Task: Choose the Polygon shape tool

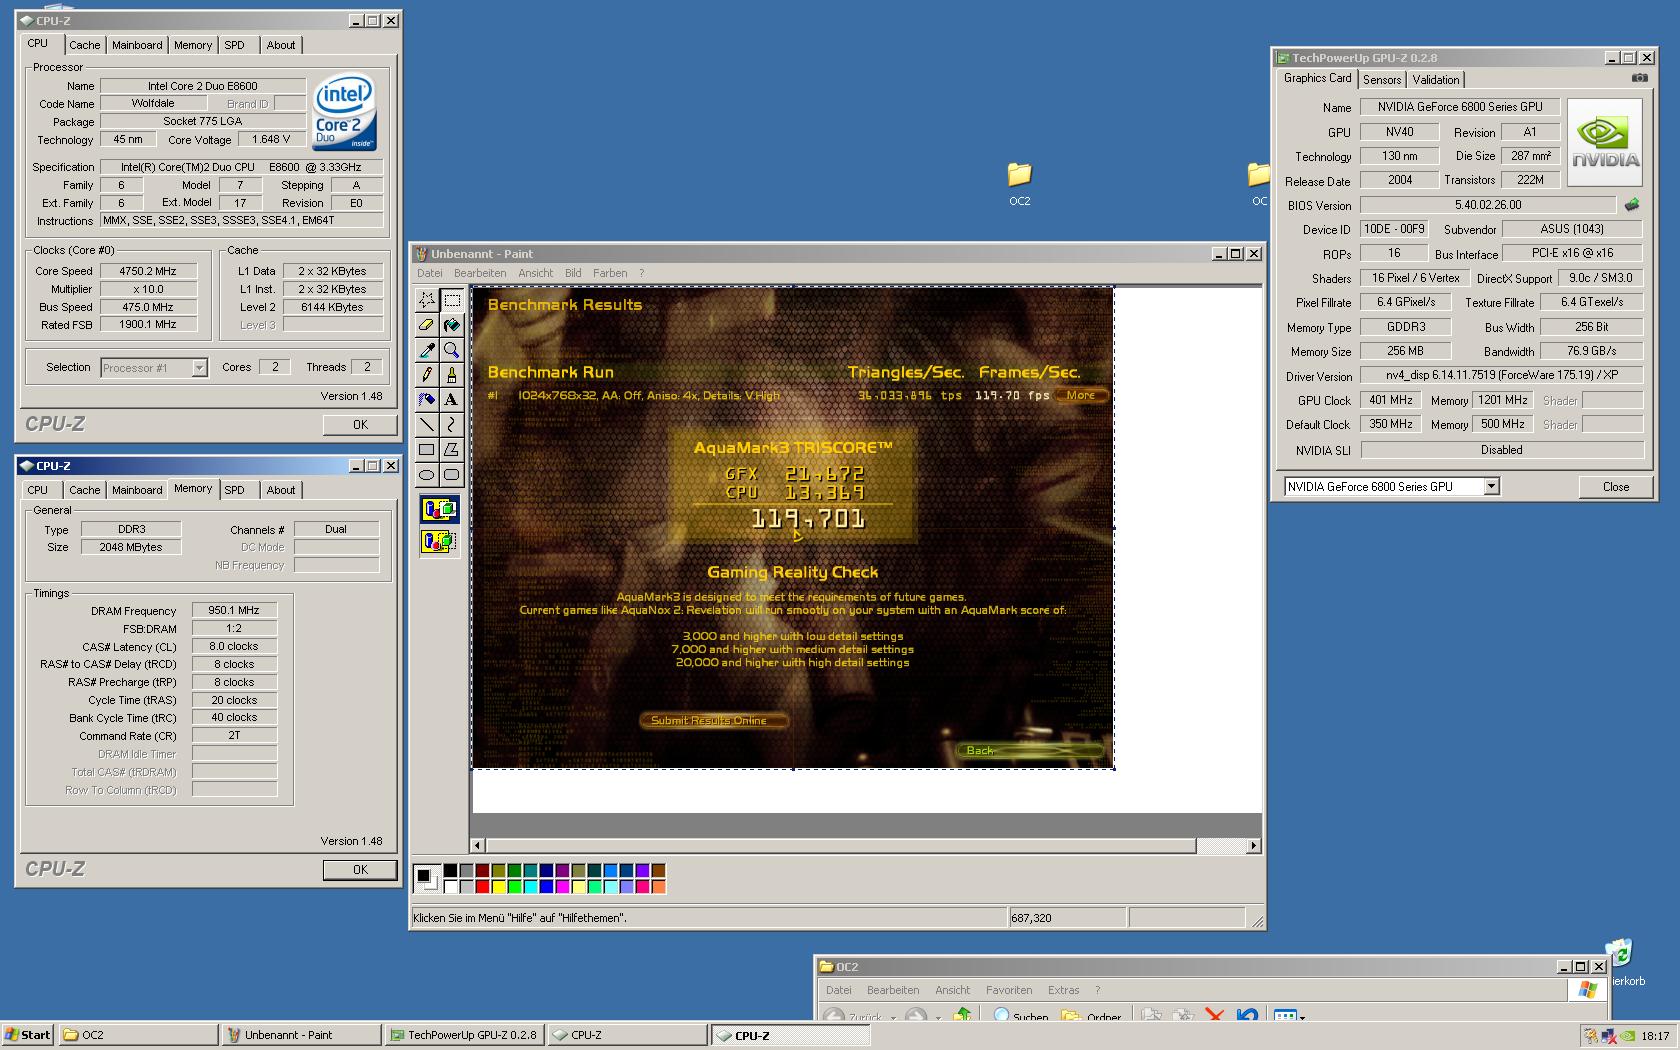Action: 452,450
